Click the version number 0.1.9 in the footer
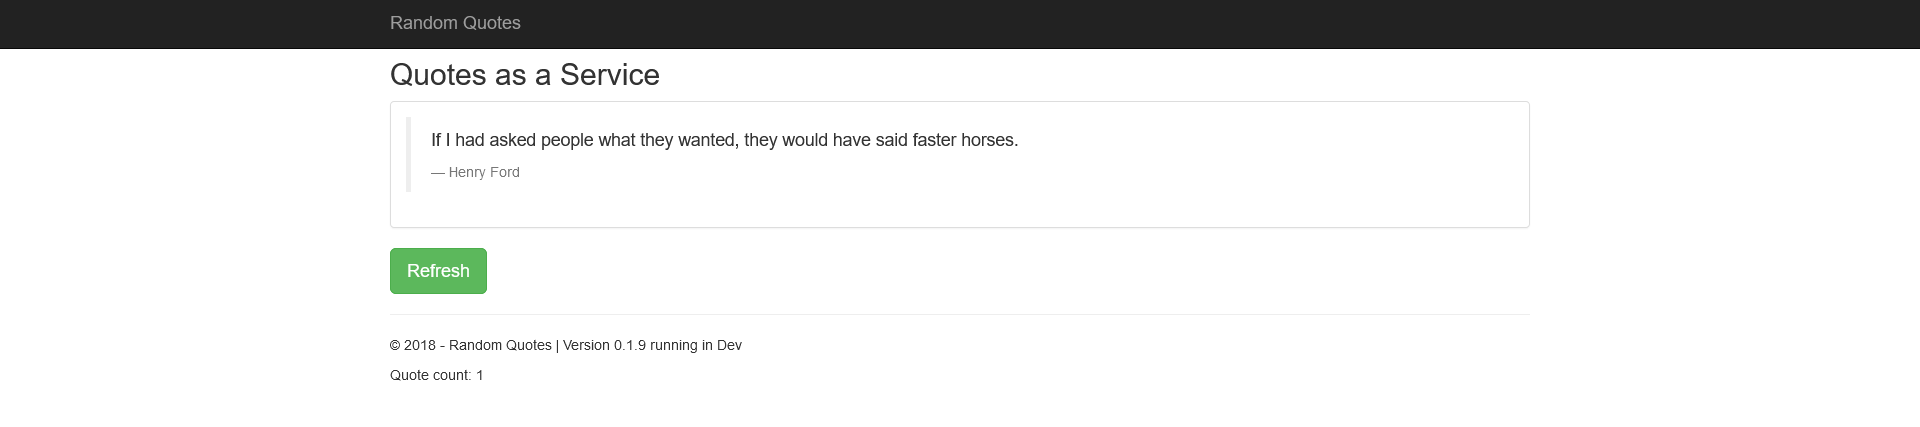 point(630,345)
